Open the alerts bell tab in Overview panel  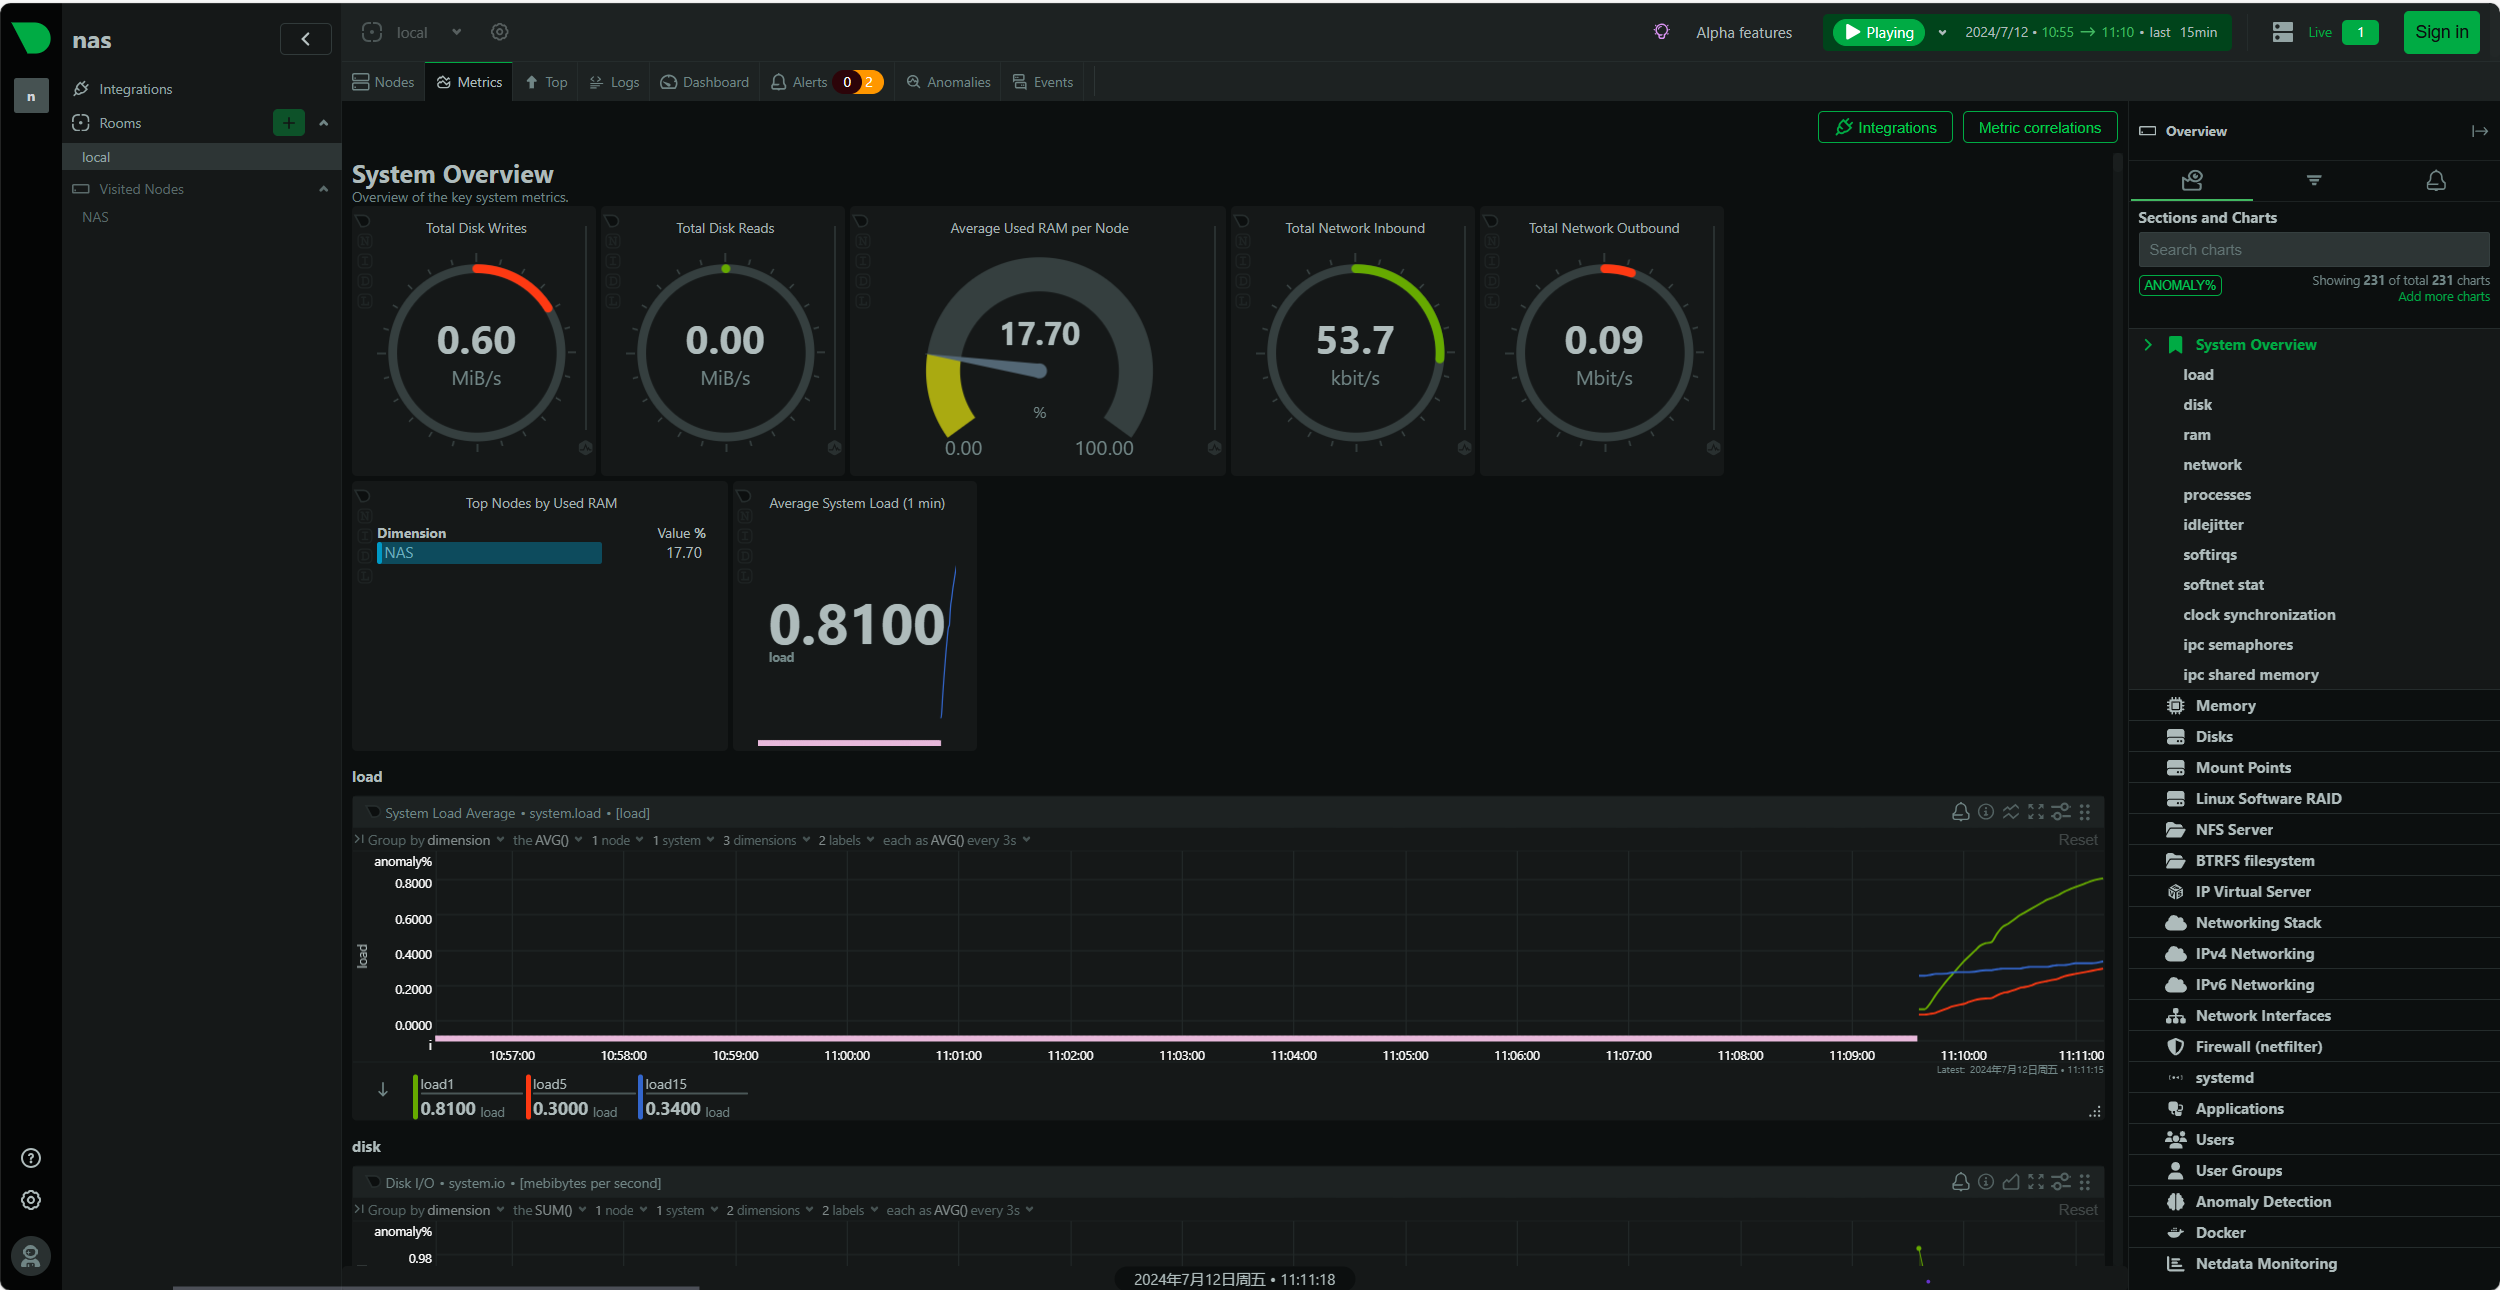point(2436,181)
